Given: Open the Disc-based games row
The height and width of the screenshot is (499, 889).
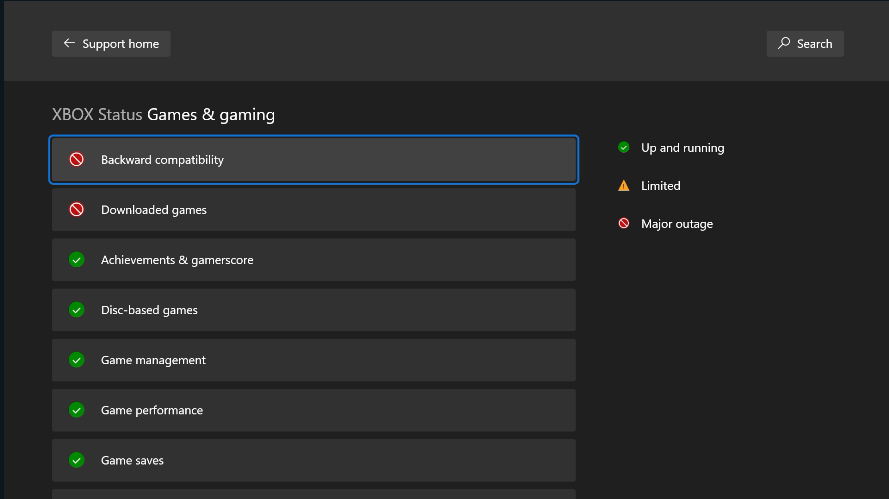Looking at the screenshot, I should (x=314, y=310).
